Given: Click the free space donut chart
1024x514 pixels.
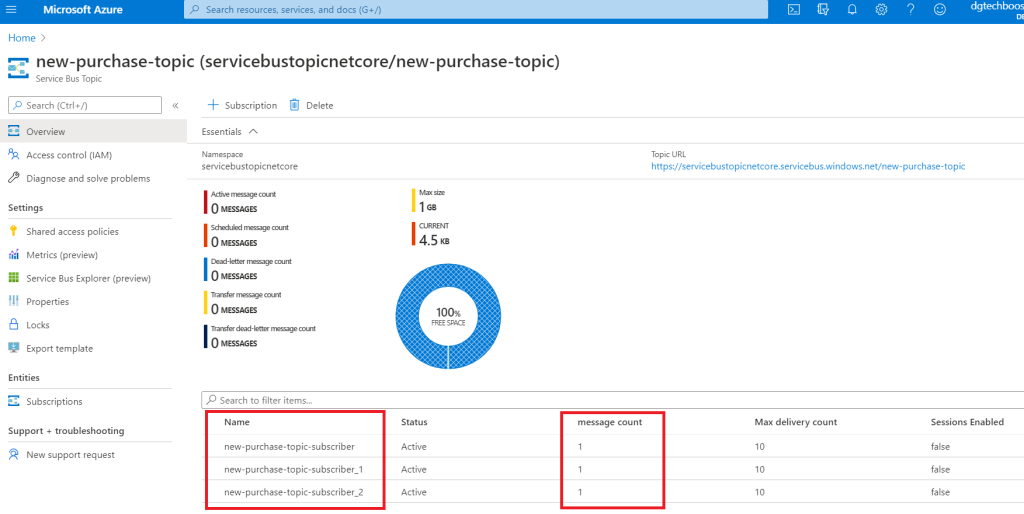Looking at the screenshot, I should coord(447,317).
